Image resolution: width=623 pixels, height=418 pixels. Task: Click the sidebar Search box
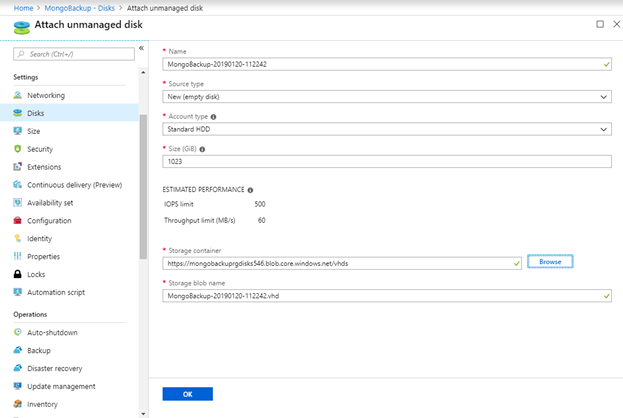tap(74, 54)
